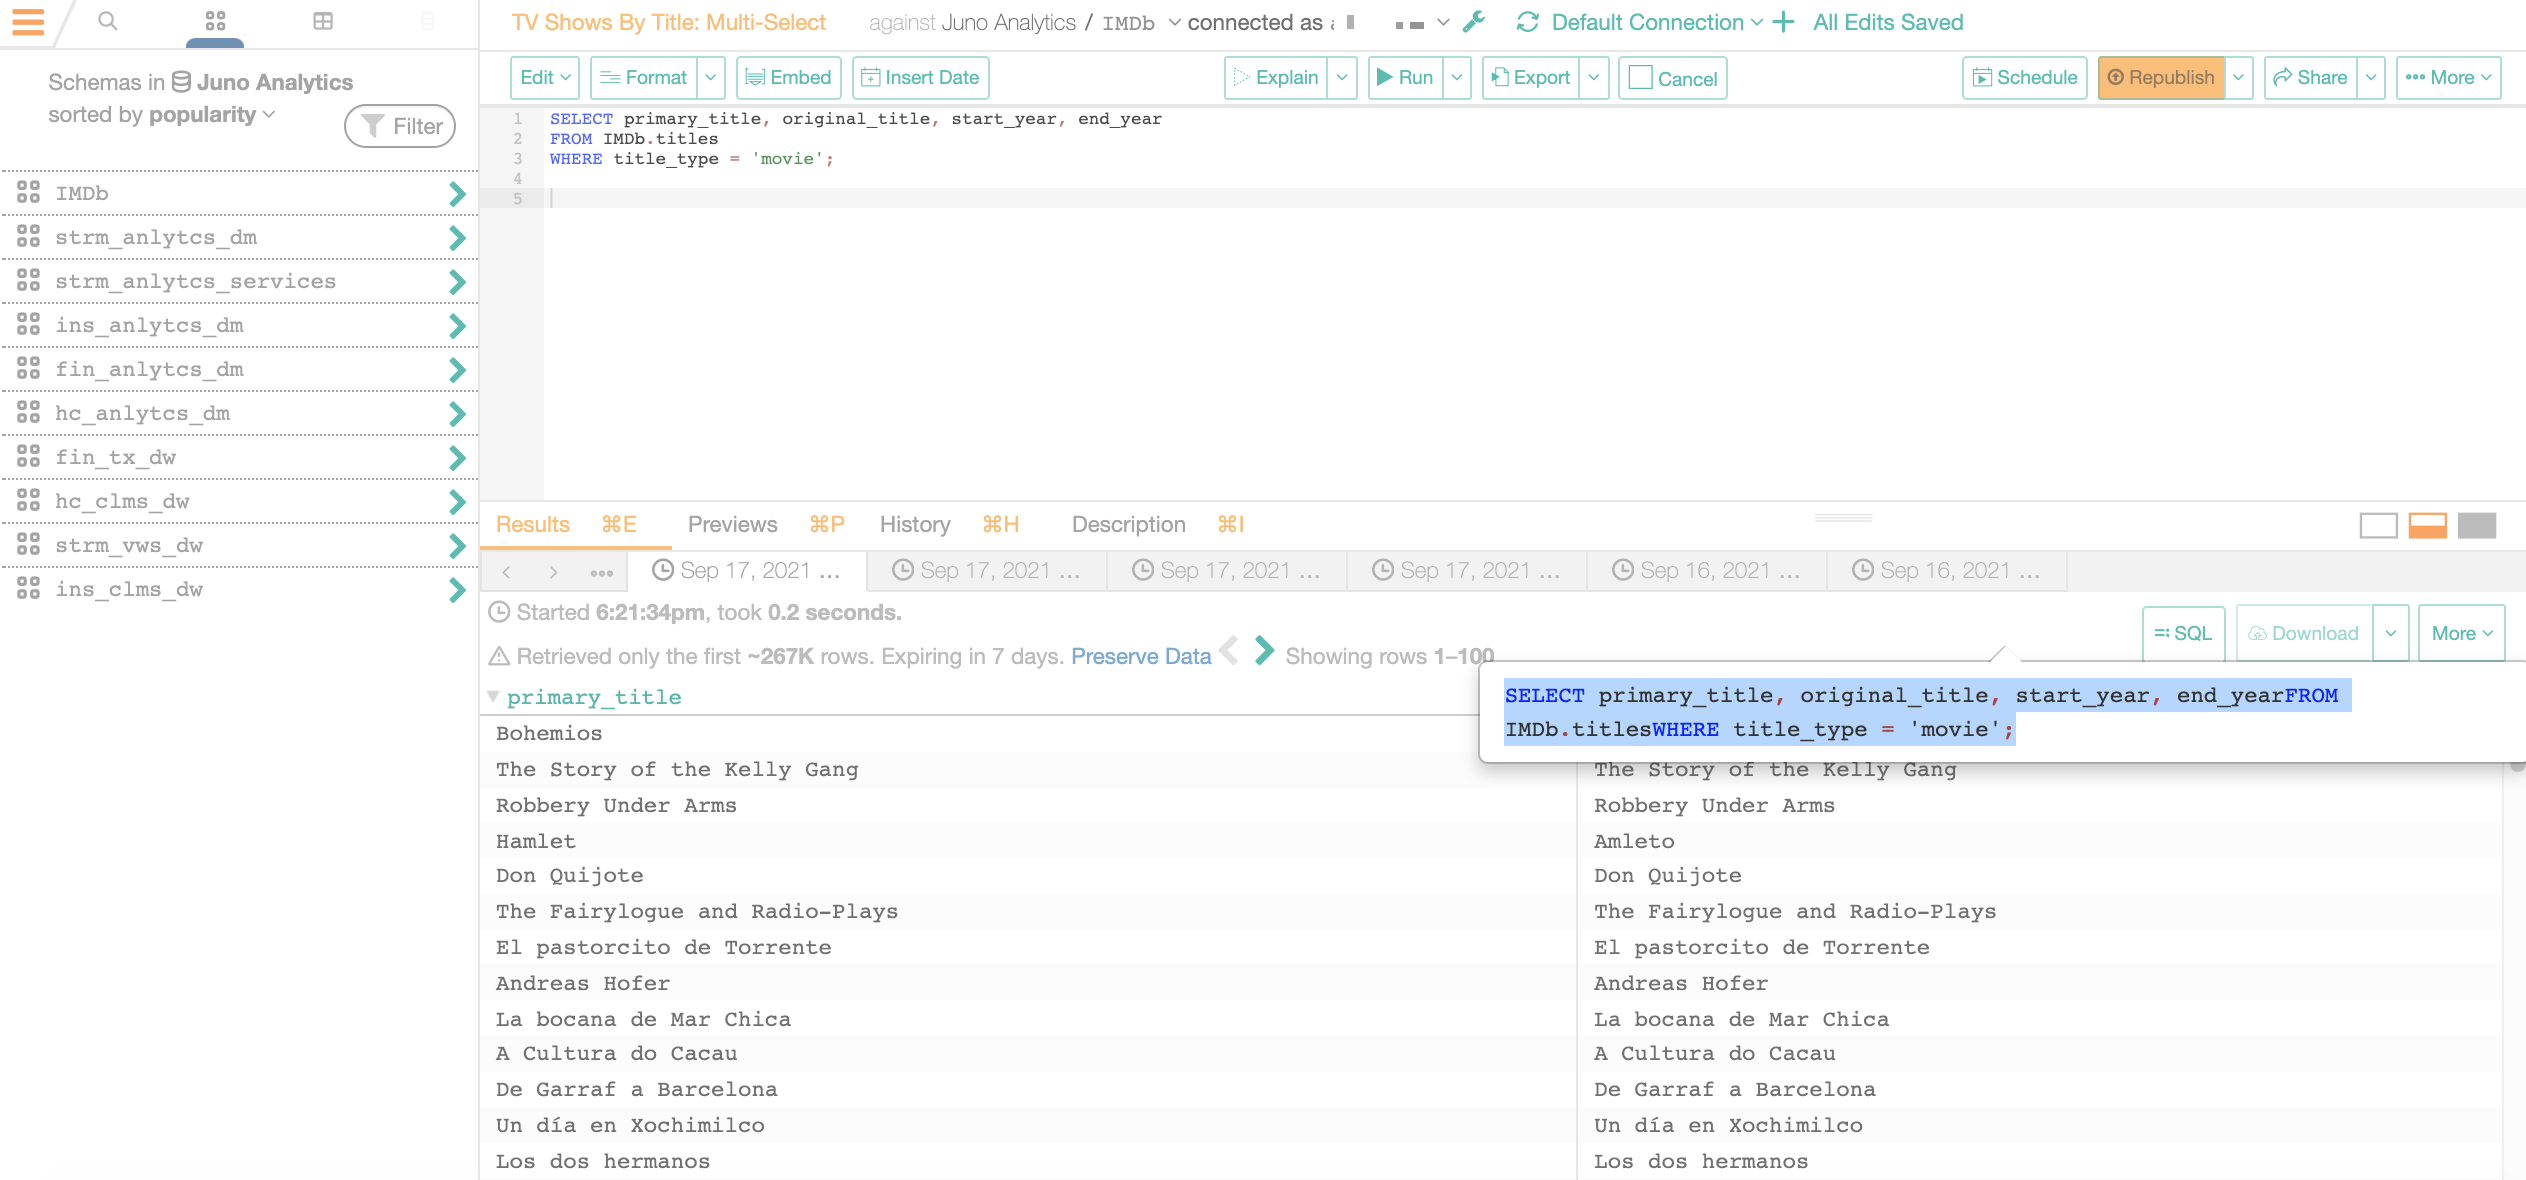Click the Embed query icon
2526x1180 pixels.
pyautogui.click(x=788, y=76)
